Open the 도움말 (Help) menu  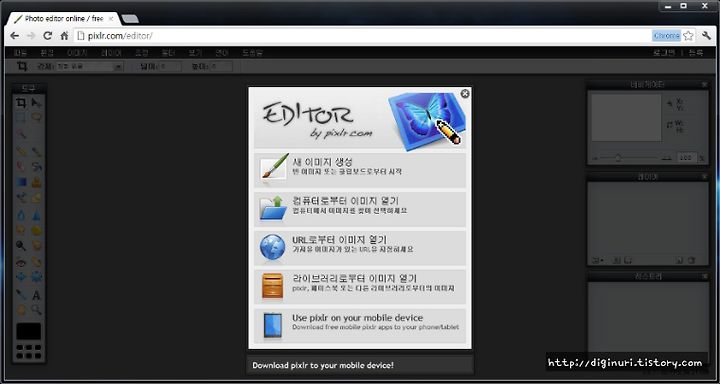coord(252,53)
